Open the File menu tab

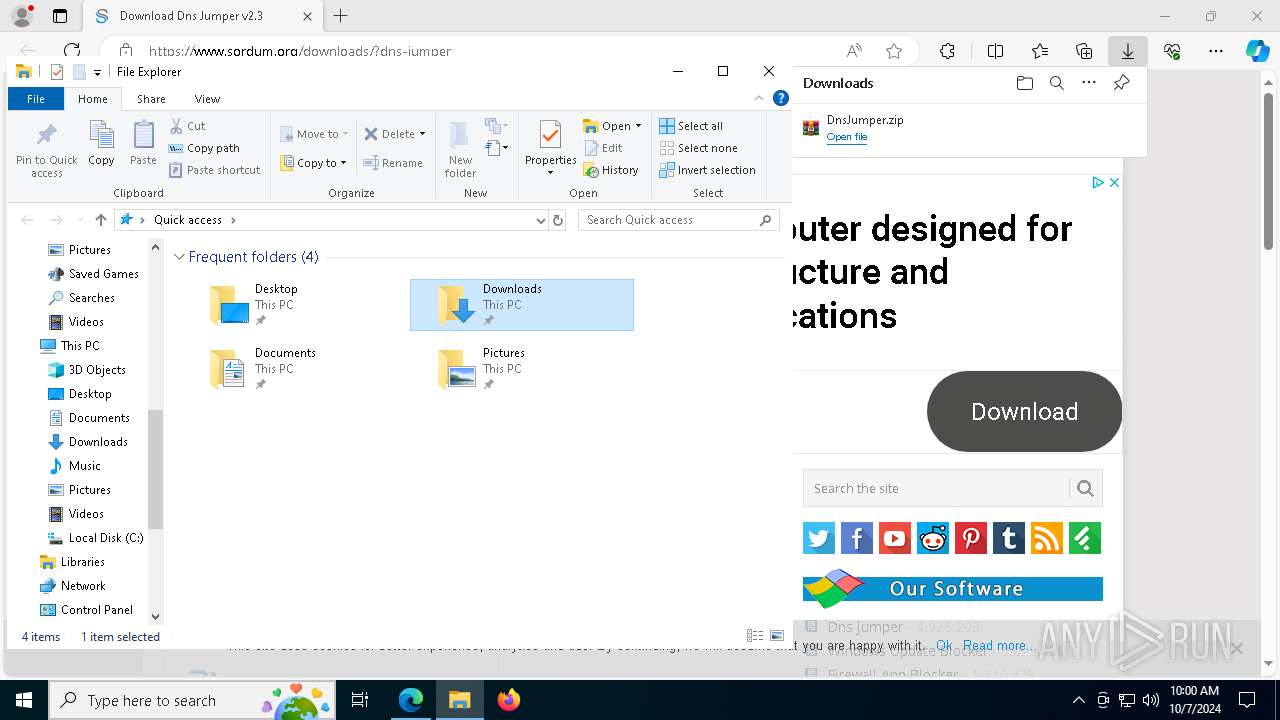(x=36, y=99)
